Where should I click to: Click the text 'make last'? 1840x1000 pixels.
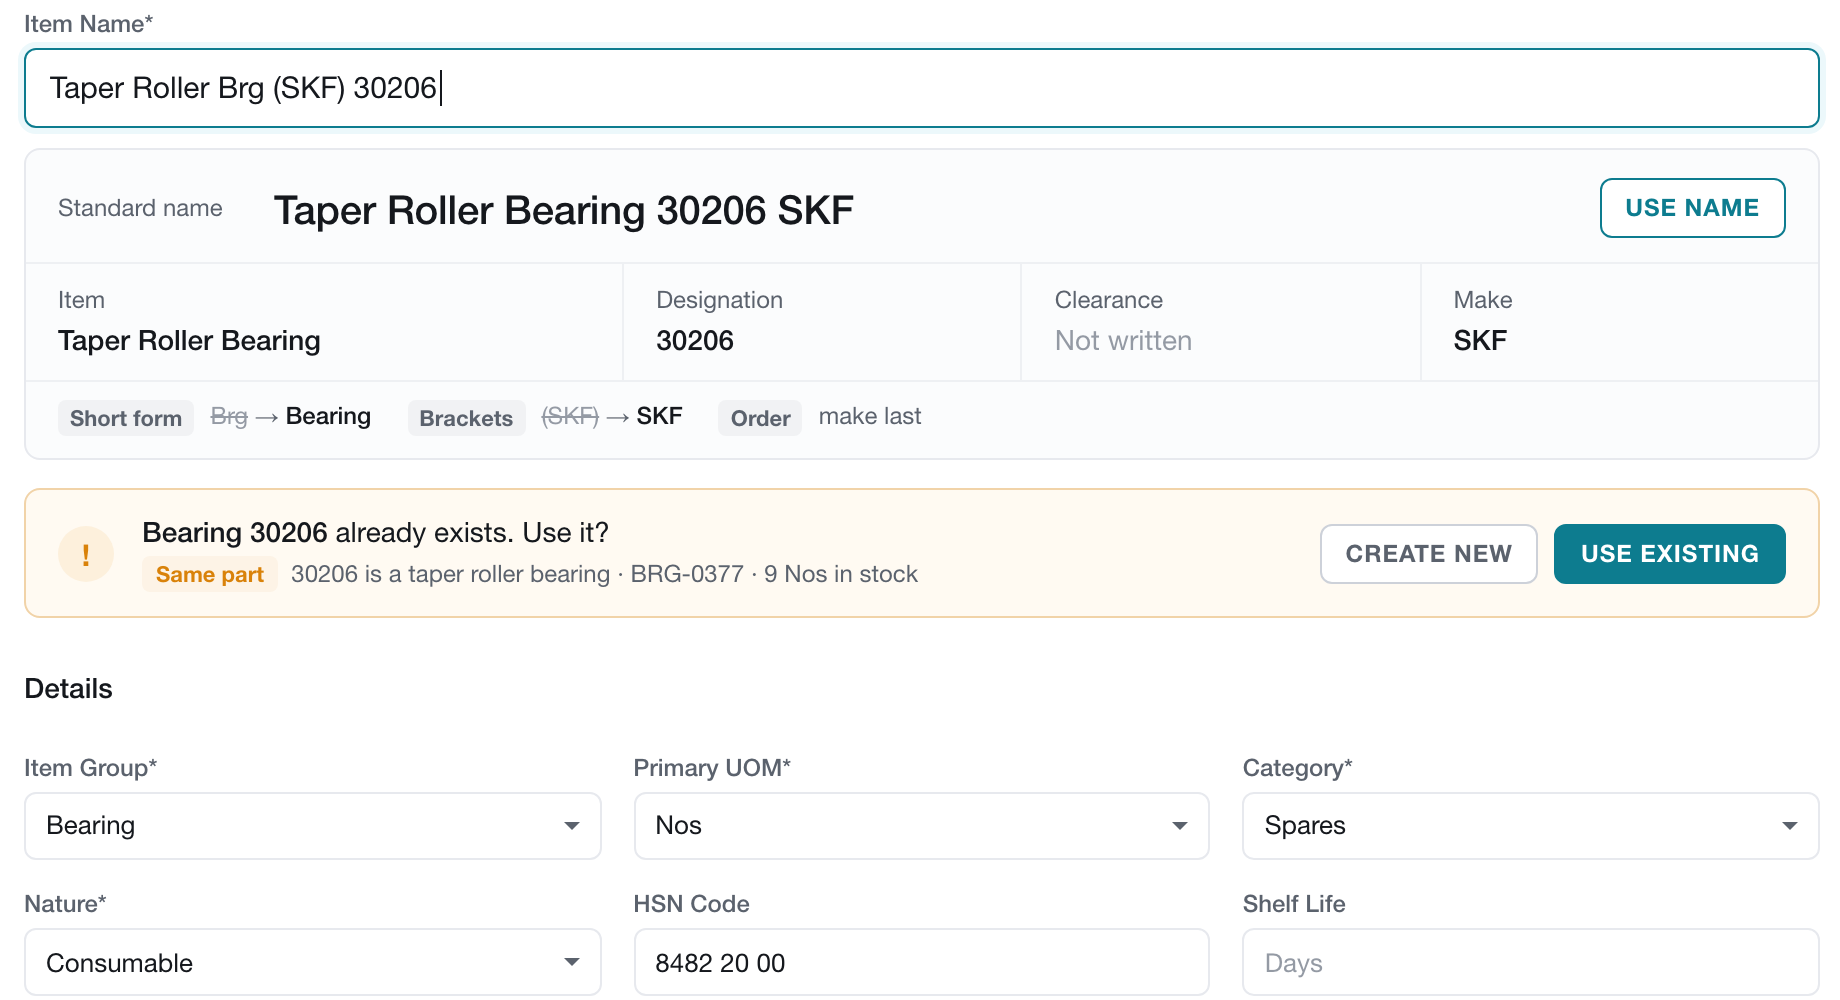tap(870, 416)
